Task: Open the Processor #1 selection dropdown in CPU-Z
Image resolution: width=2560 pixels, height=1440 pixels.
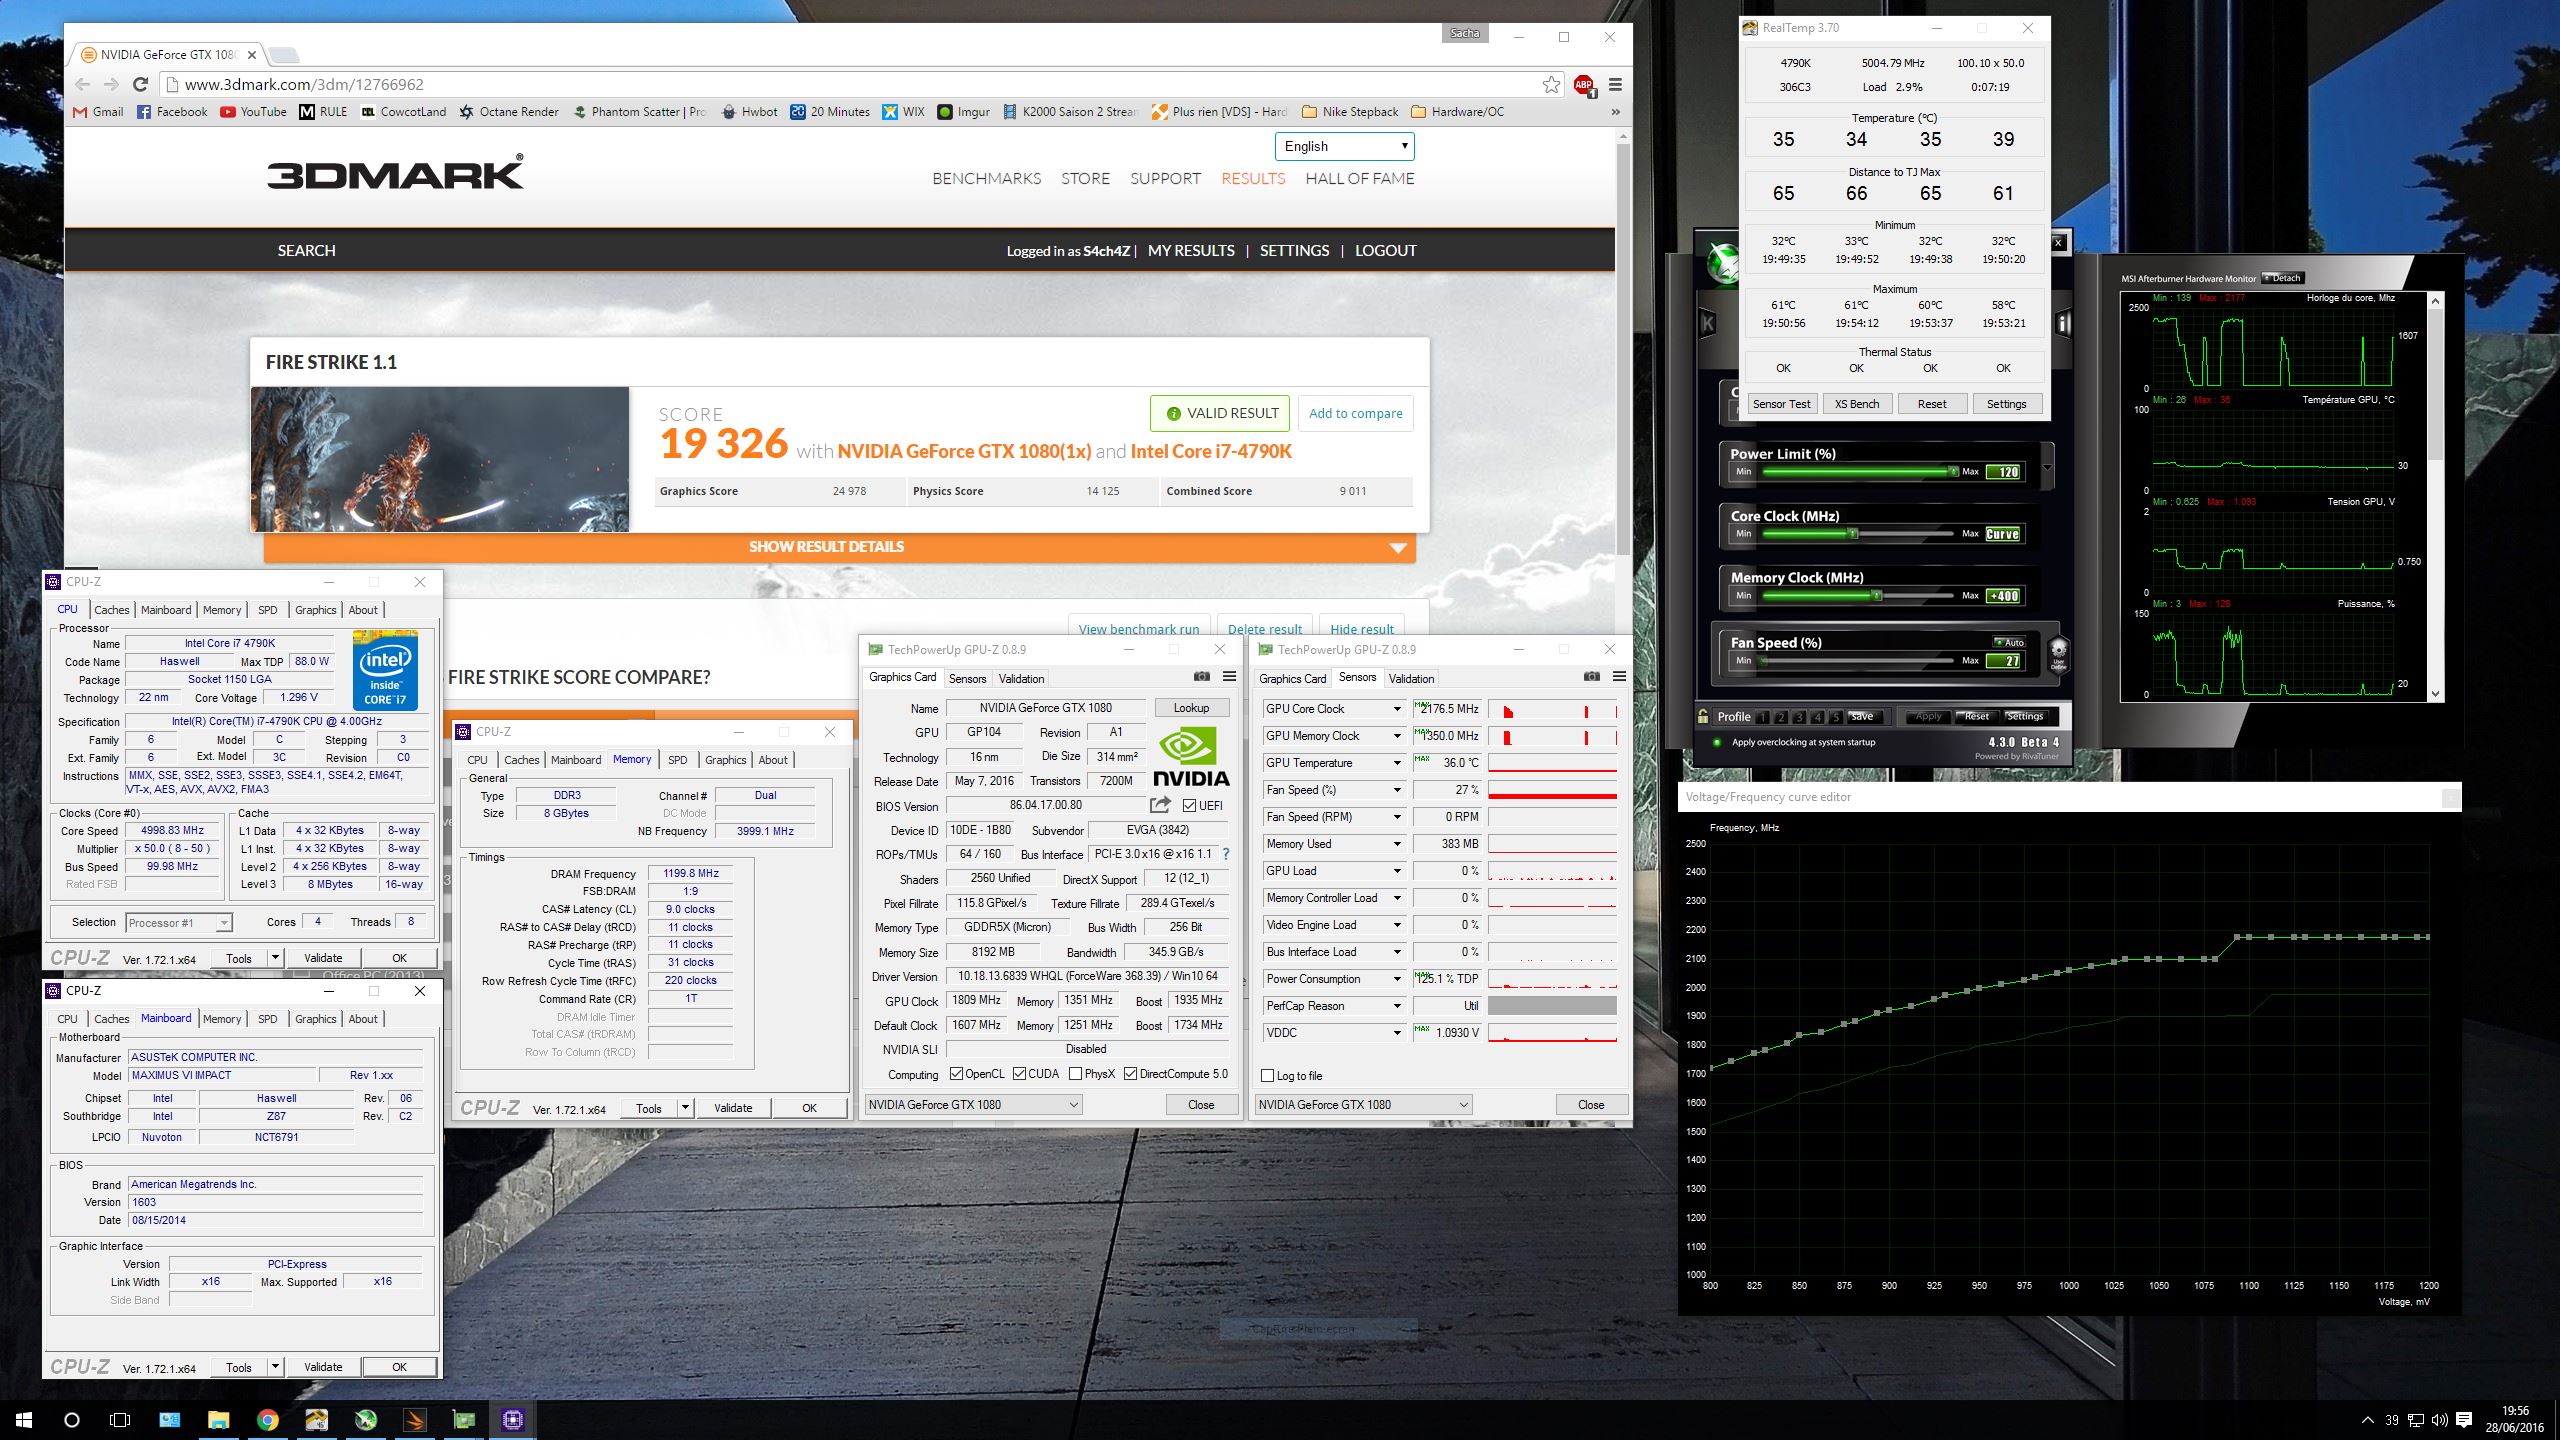Action: pyautogui.click(x=179, y=923)
